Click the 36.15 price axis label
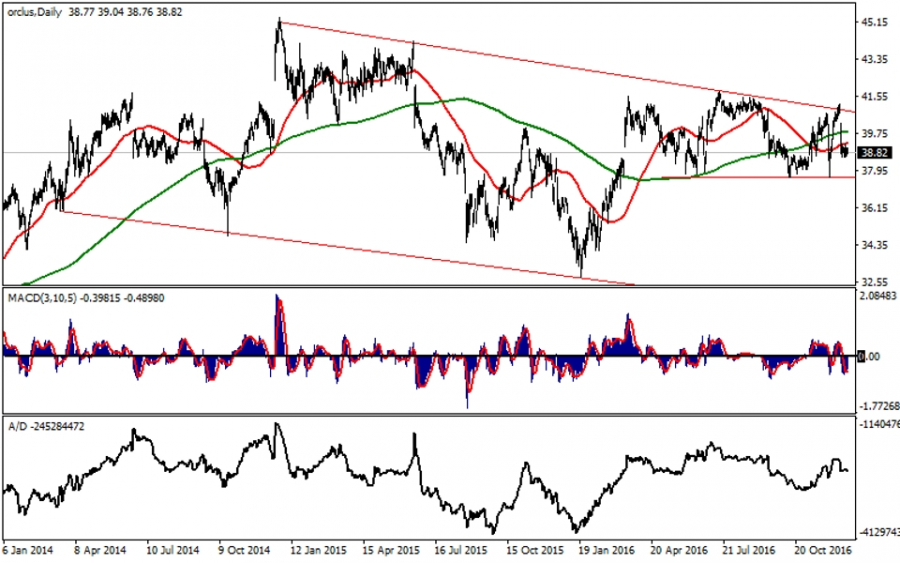 pos(875,208)
